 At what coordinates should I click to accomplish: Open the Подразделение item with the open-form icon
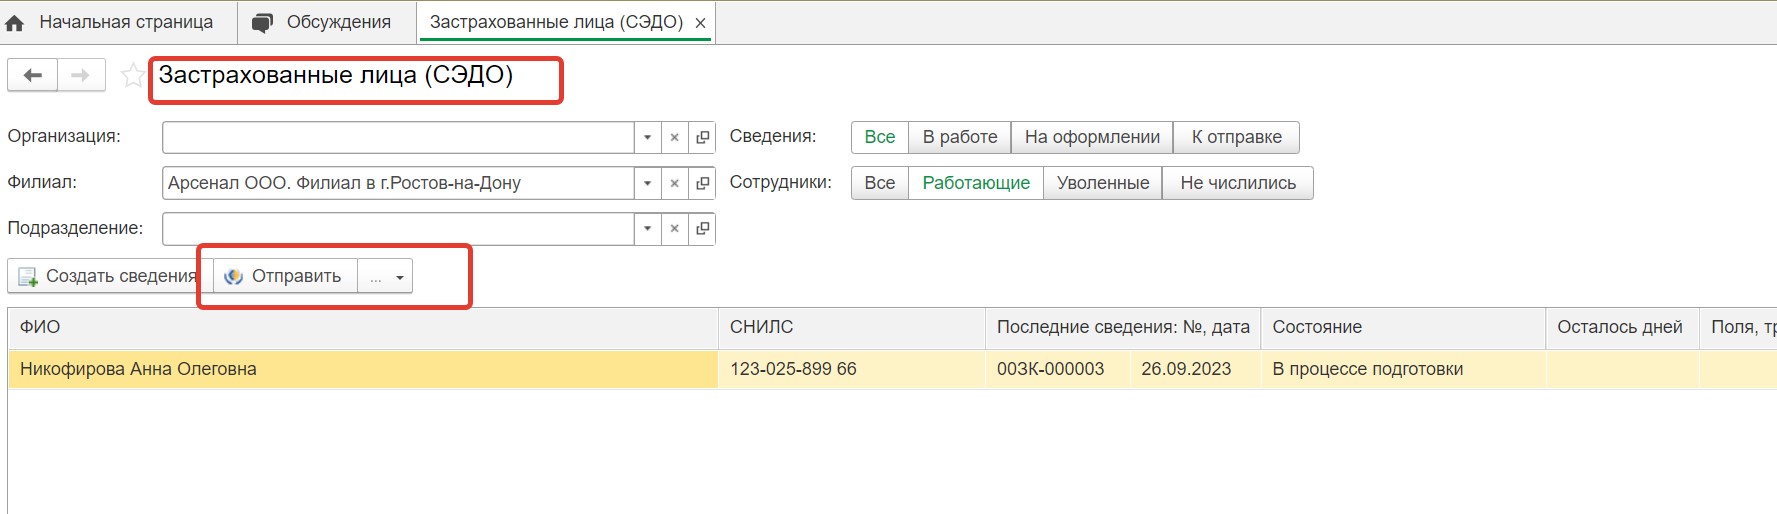[x=702, y=229]
